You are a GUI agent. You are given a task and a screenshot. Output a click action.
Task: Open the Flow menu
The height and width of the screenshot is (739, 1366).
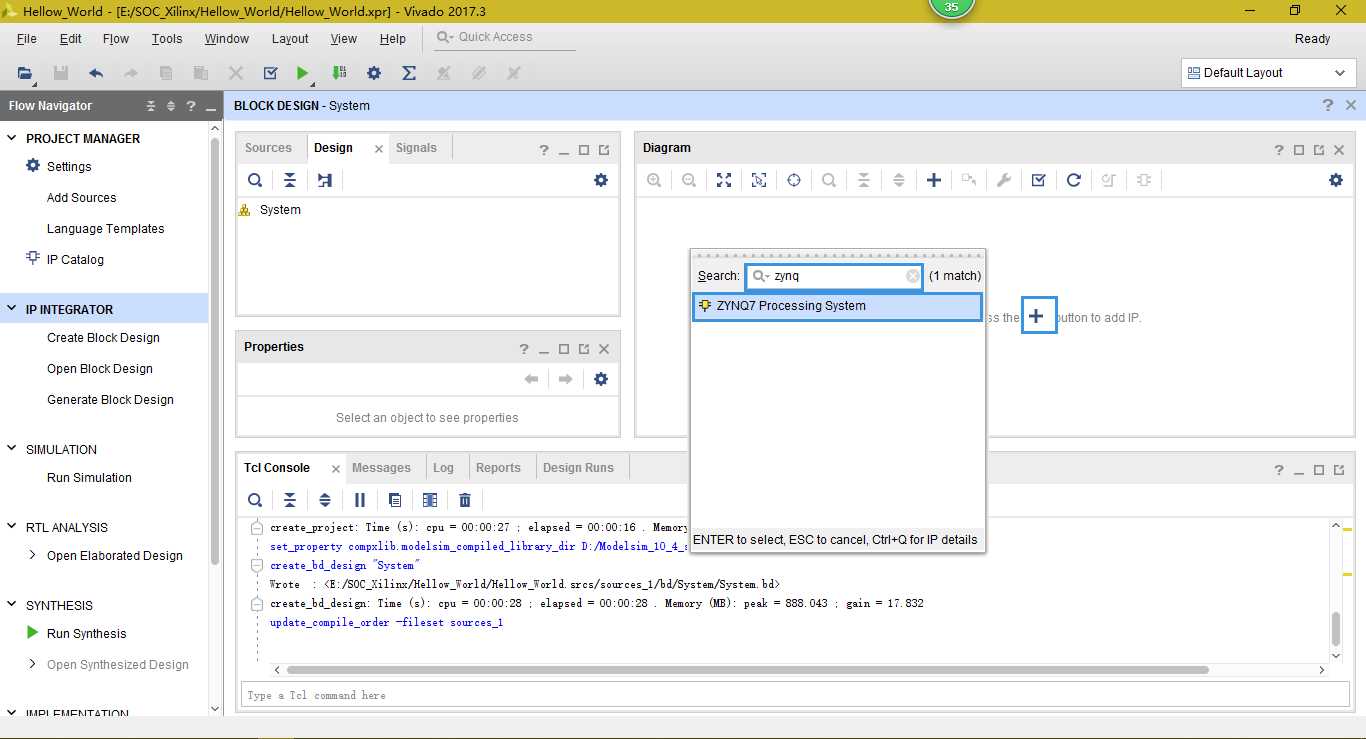pyautogui.click(x=116, y=39)
